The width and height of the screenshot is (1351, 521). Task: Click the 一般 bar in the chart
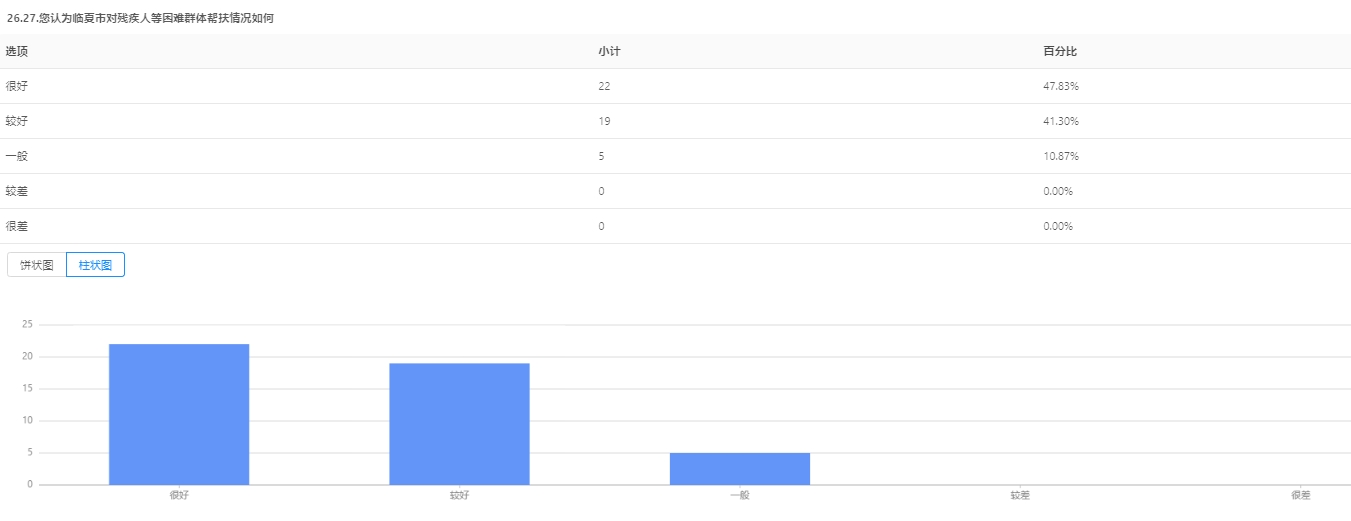point(739,468)
